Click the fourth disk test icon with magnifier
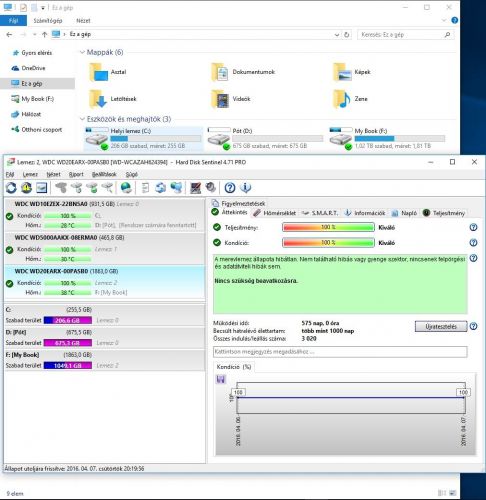The height and width of the screenshot is (500, 486). [107, 188]
